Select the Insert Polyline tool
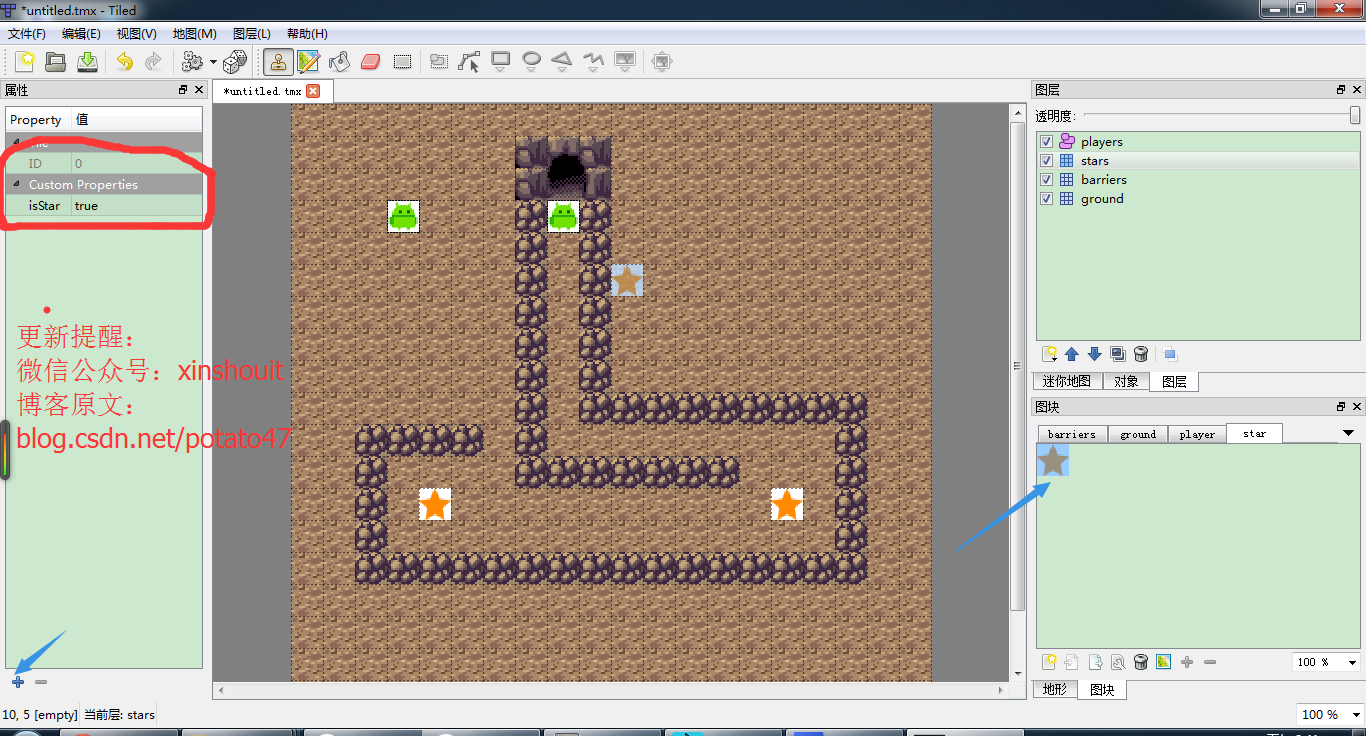This screenshot has height=736, width=1366. (593, 62)
